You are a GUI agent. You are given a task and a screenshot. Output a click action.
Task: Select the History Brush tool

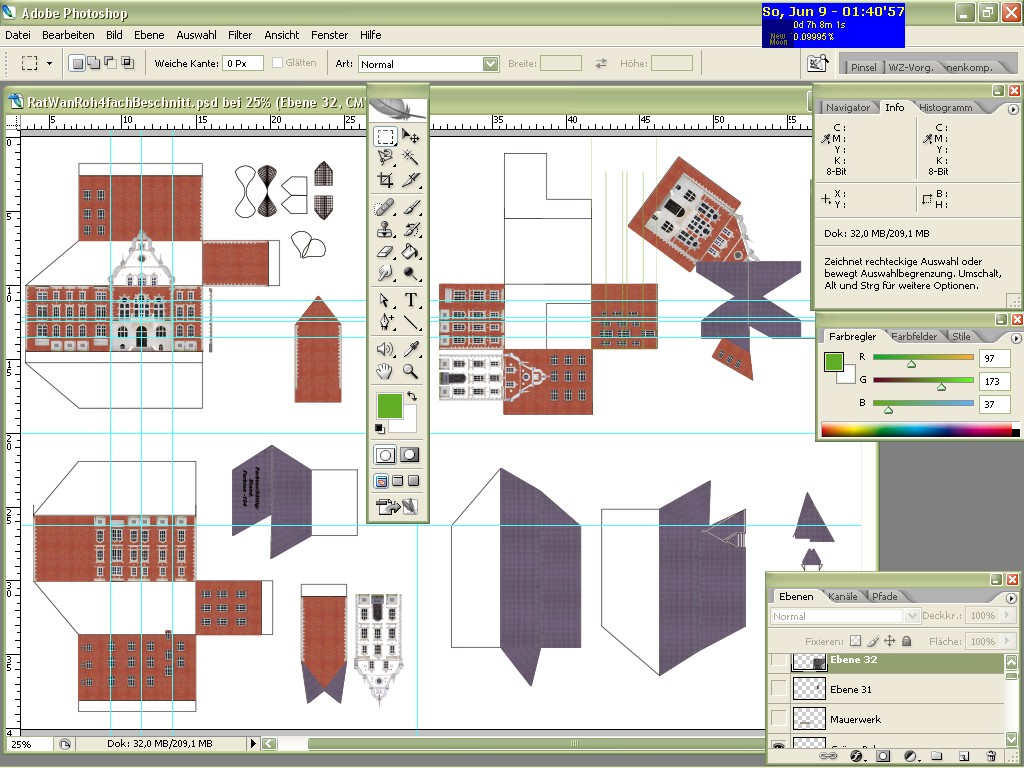(x=411, y=230)
